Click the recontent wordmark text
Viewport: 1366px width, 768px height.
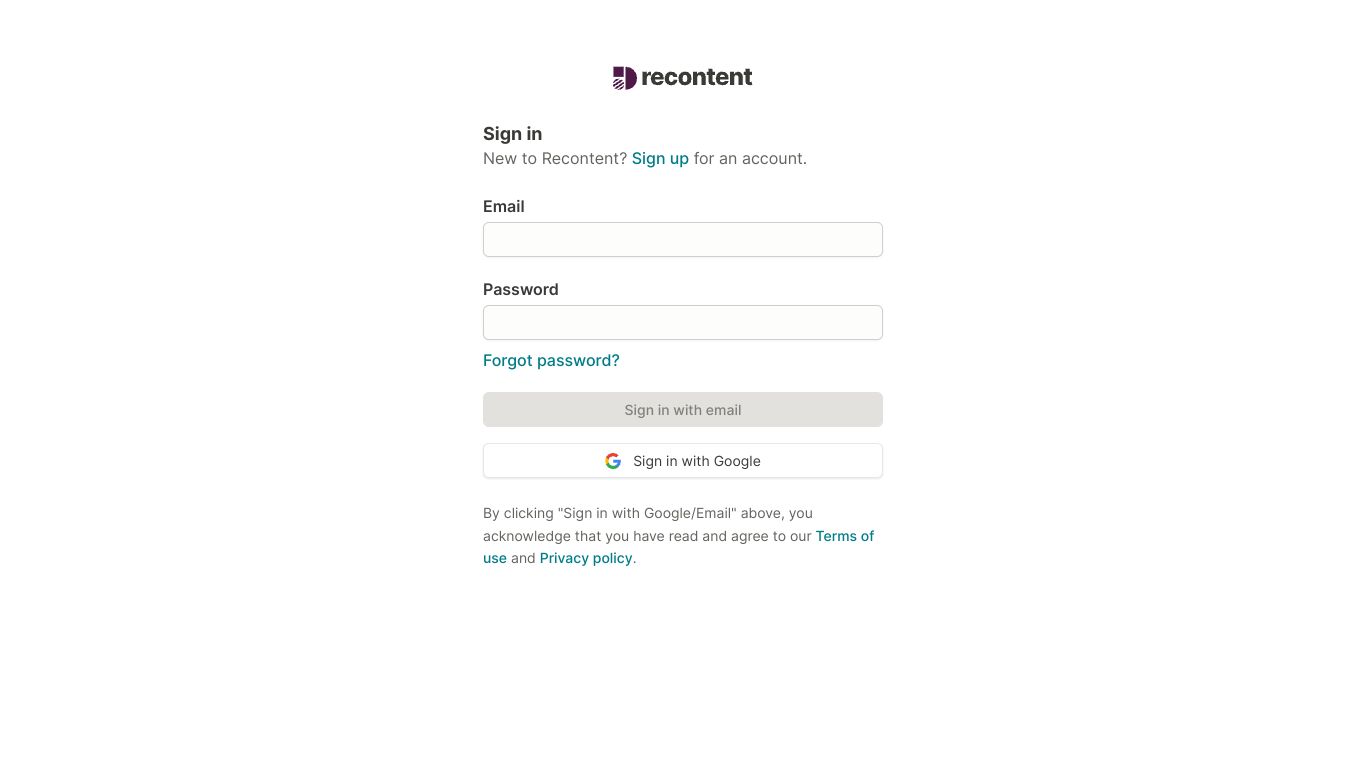(696, 78)
